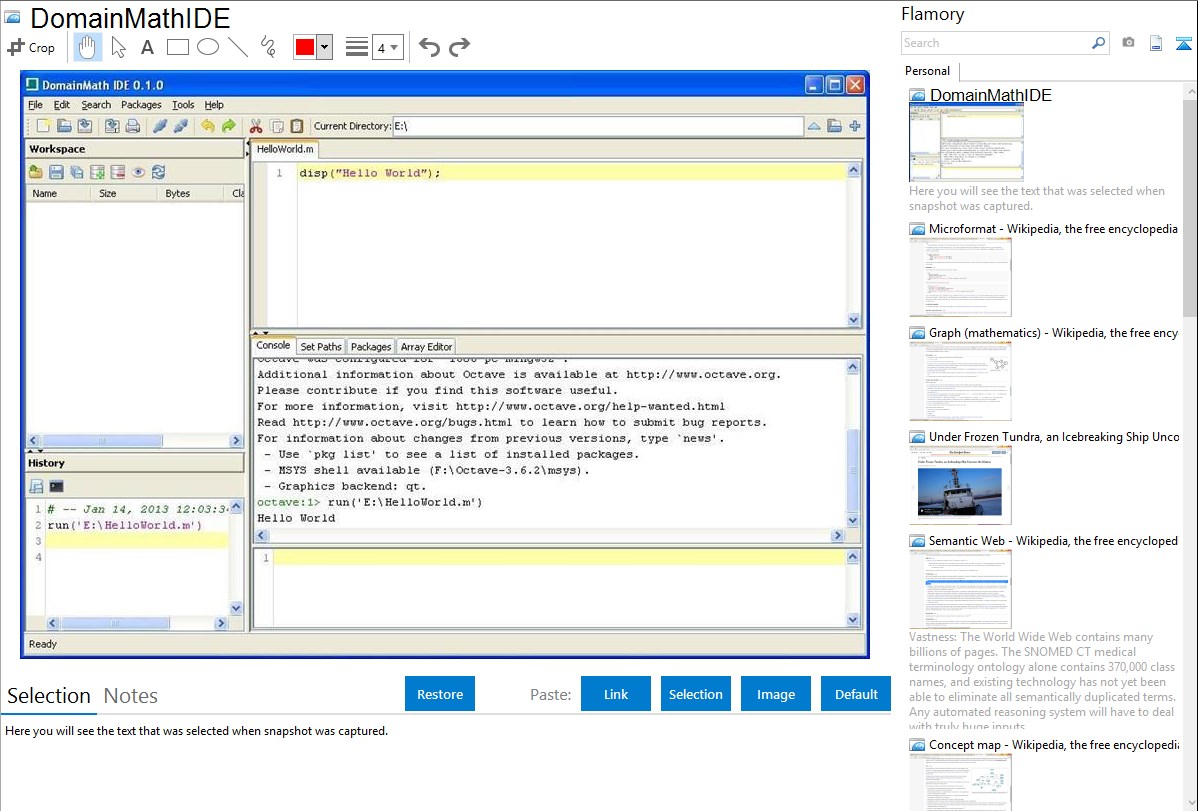Switch to the Set Paths tab

pyautogui.click(x=321, y=347)
